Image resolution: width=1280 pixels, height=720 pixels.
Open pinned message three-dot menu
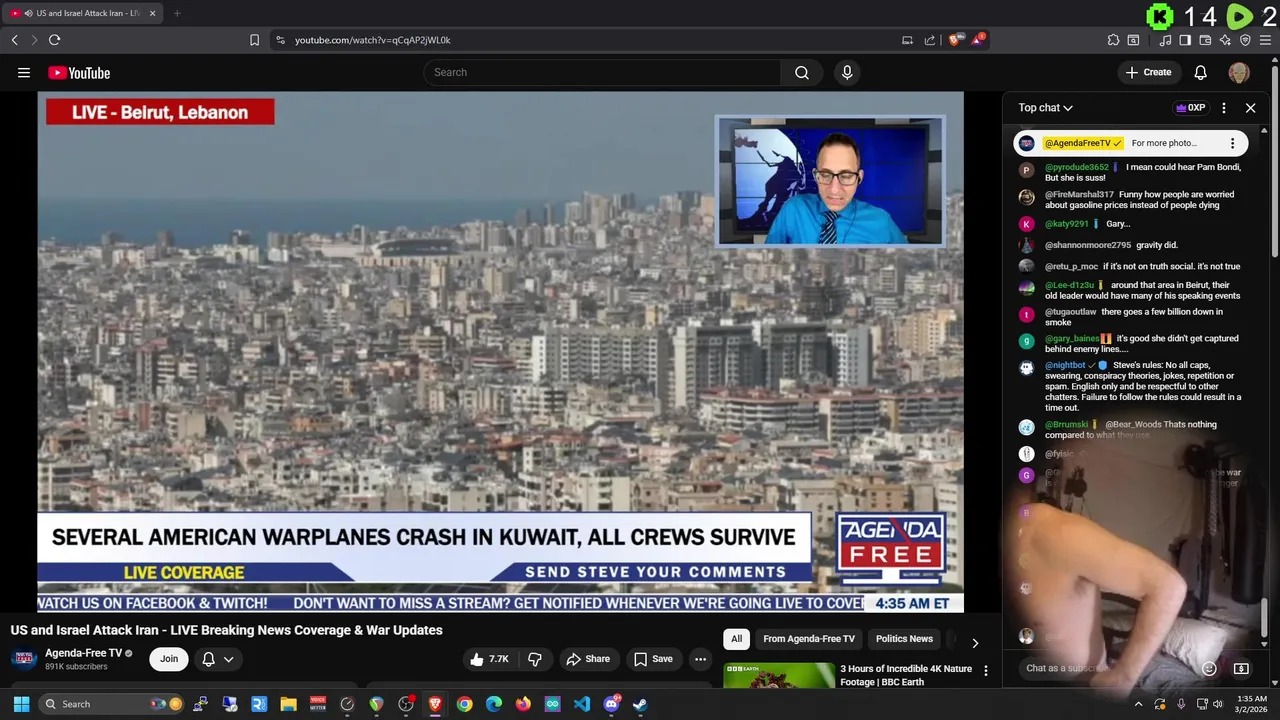pos(1233,143)
